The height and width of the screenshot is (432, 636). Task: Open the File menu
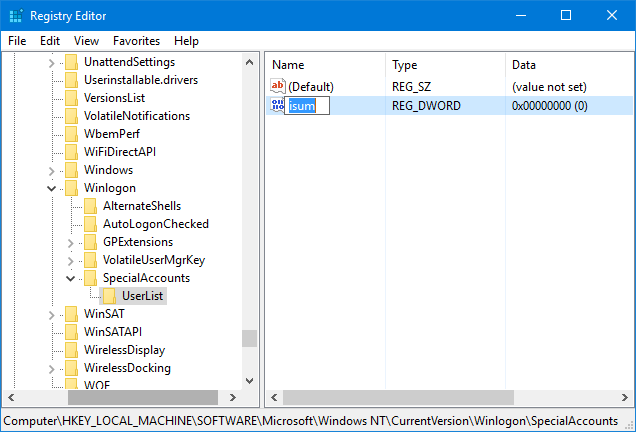pyautogui.click(x=17, y=41)
